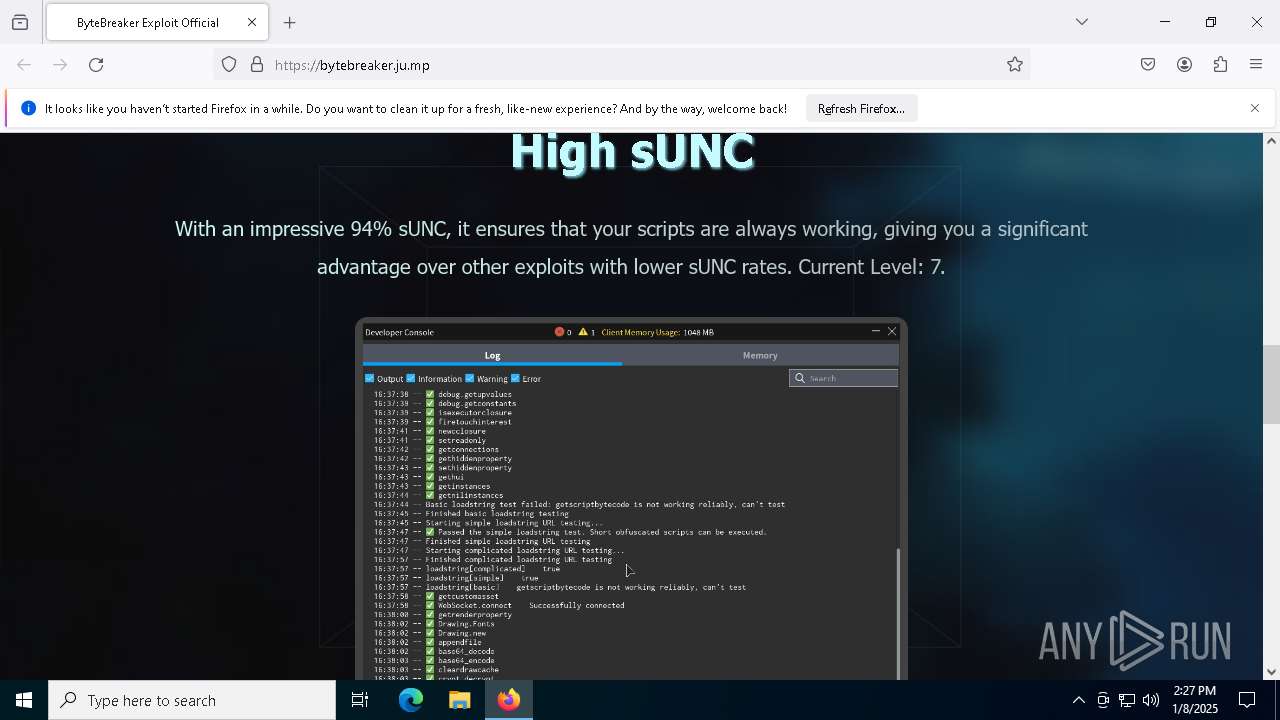Click the page scrollbar down arrow
1280x720 pixels.
[x=1271, y=672]
